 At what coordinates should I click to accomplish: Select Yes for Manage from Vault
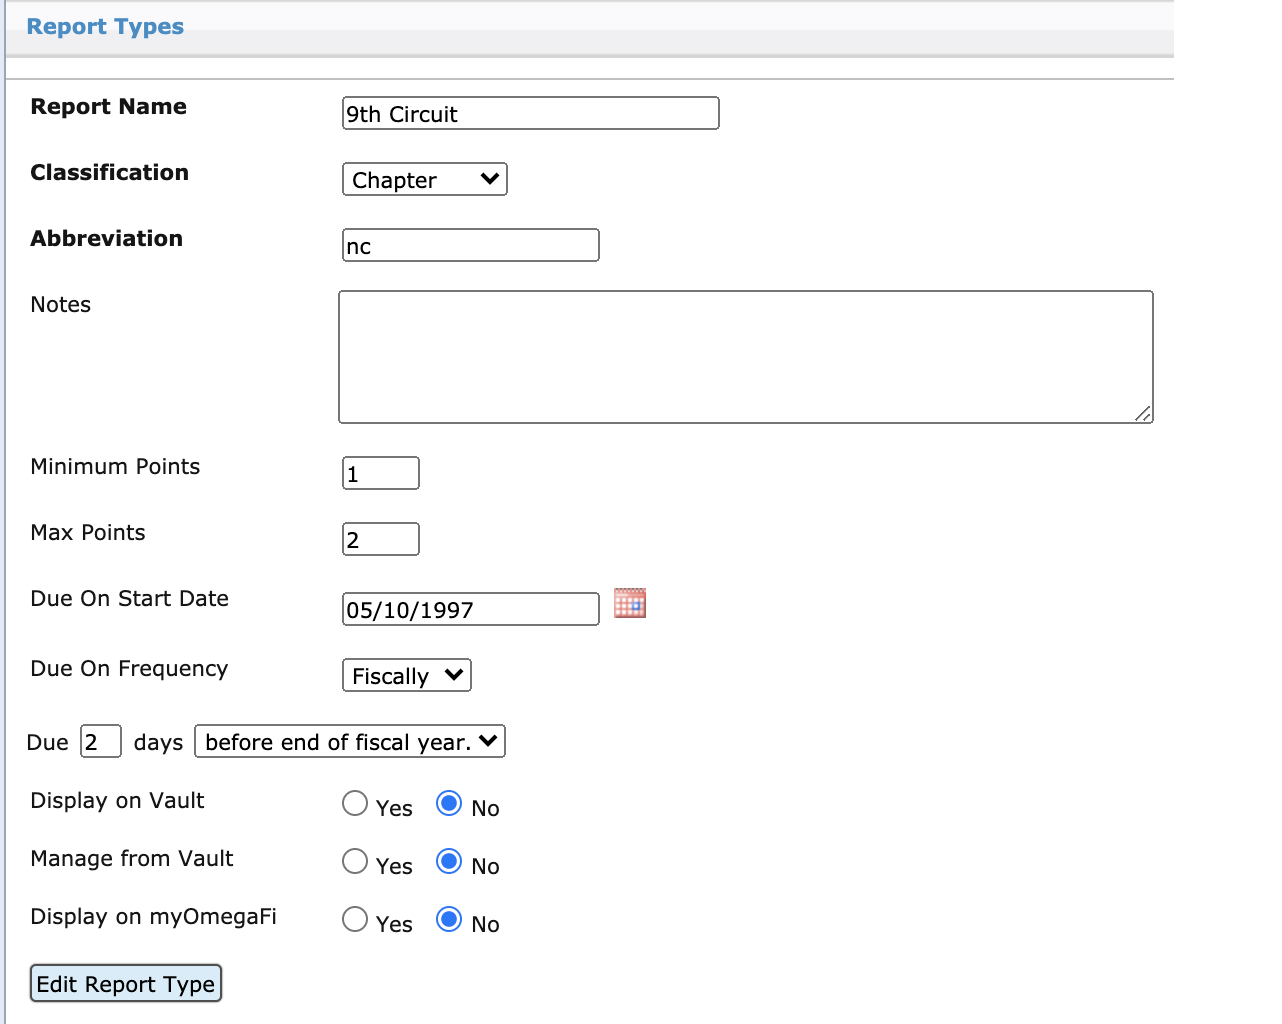point(355,861)
